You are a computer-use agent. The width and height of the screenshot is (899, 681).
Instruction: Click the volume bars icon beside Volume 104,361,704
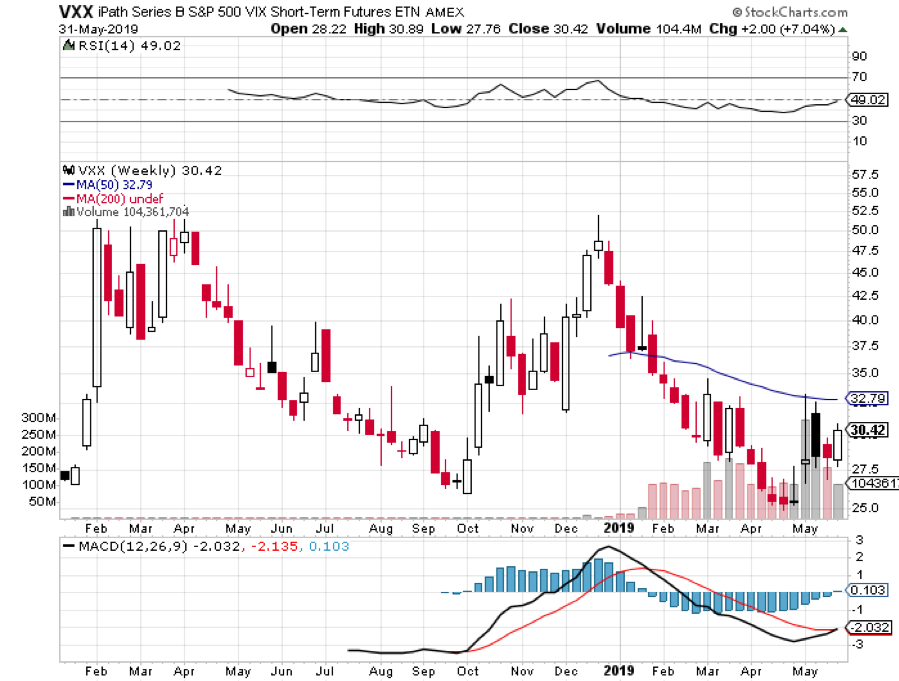pyautogui.click(x=68, y=212)
